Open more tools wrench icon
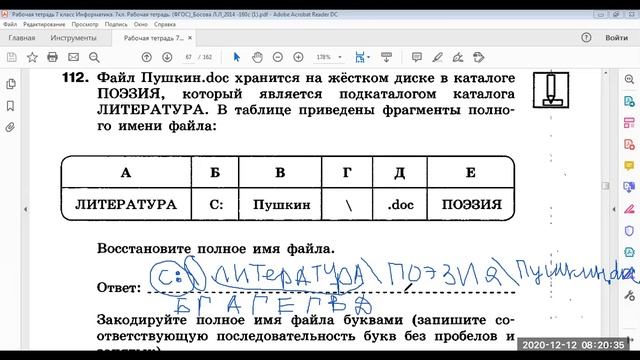 coord(629,295)
